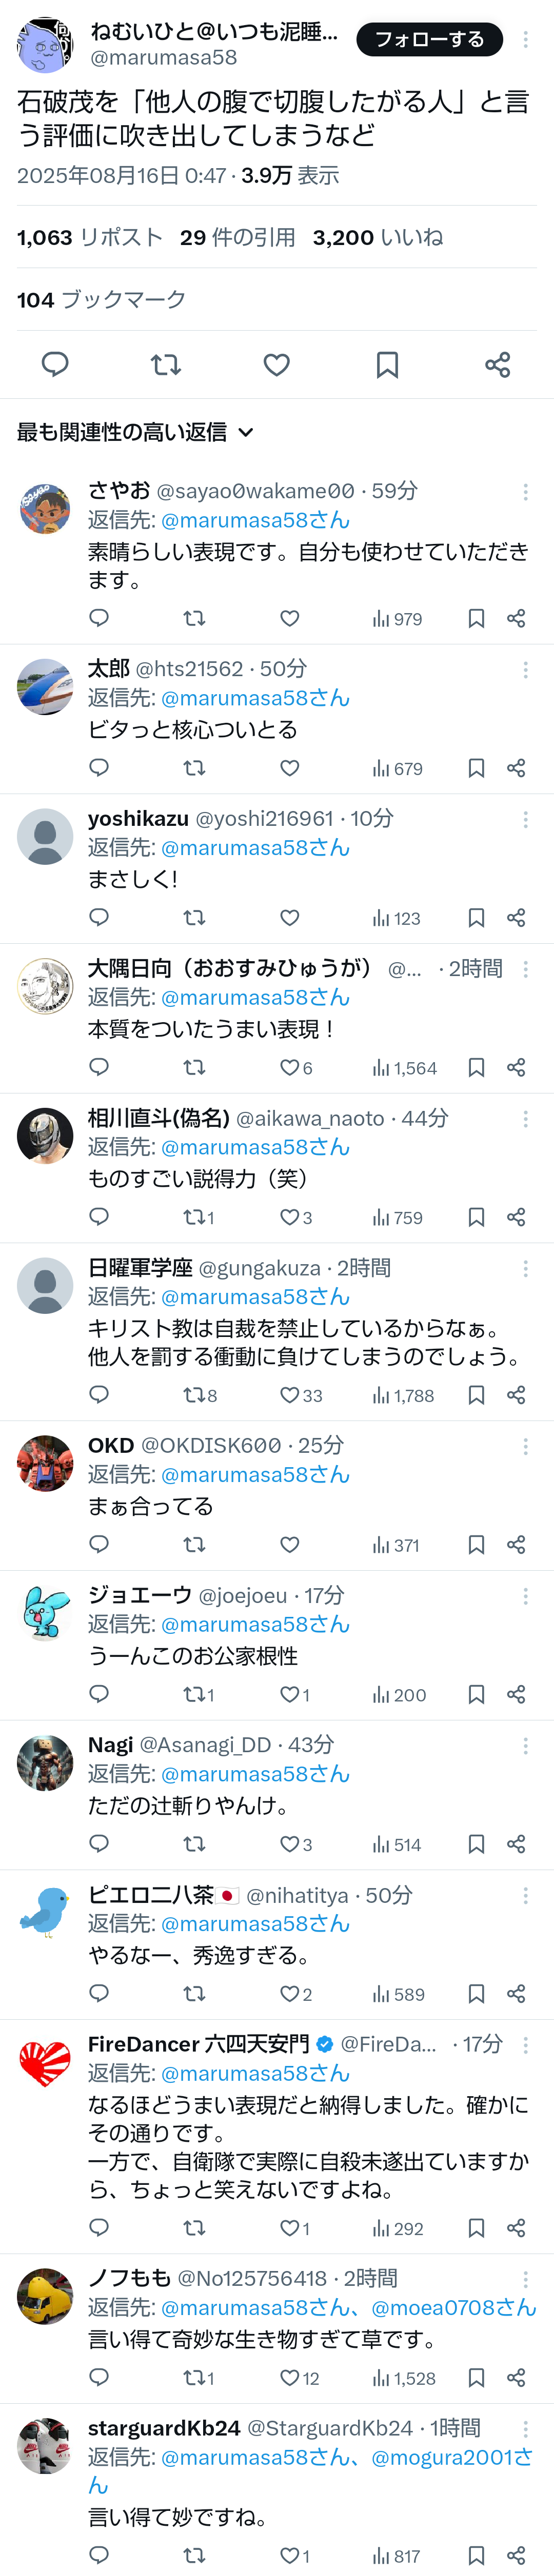Open the 29 件の引用 list

point(238,238)
